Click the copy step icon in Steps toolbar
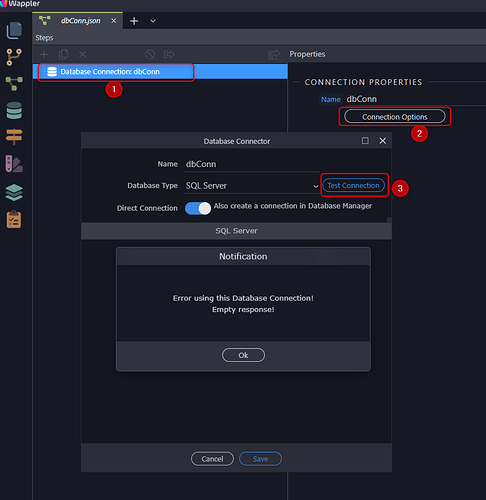486x500 pixels. [63, 54]
